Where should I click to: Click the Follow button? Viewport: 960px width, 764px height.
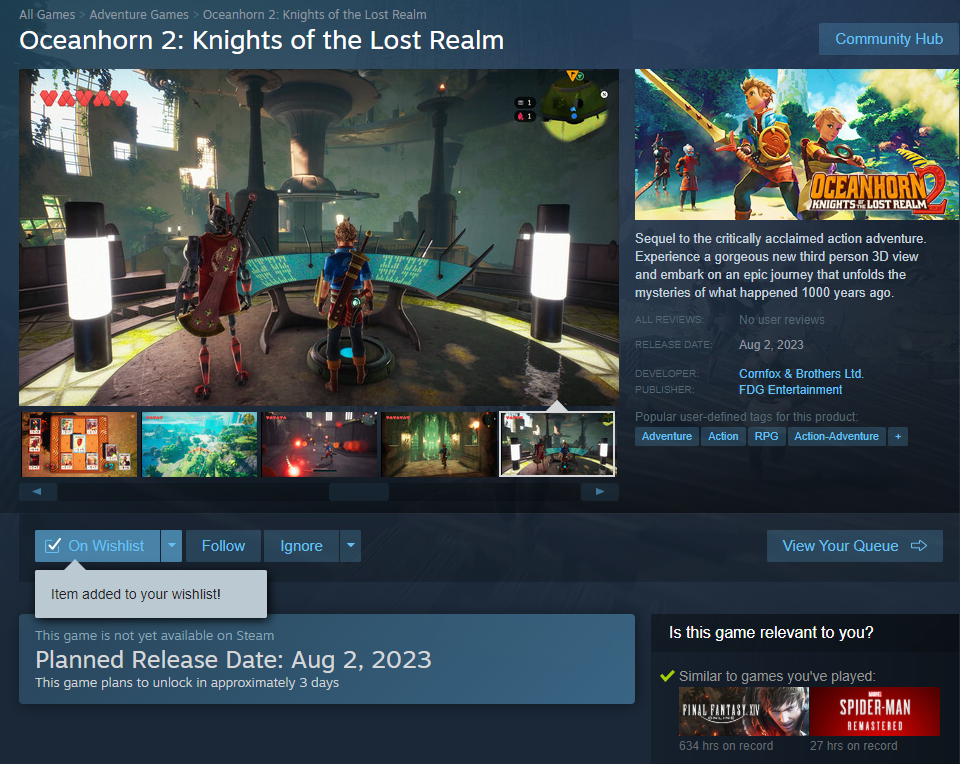(223, 545)
